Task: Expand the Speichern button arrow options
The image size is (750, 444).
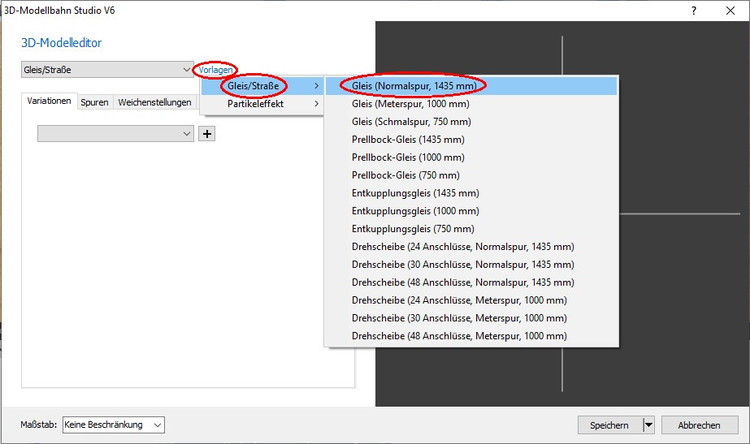Action: (649, 425)
